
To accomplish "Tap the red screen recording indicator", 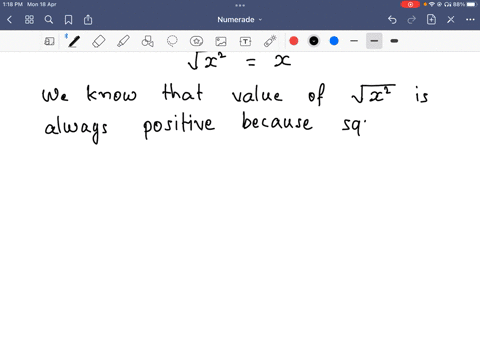I will click(410, 4).
